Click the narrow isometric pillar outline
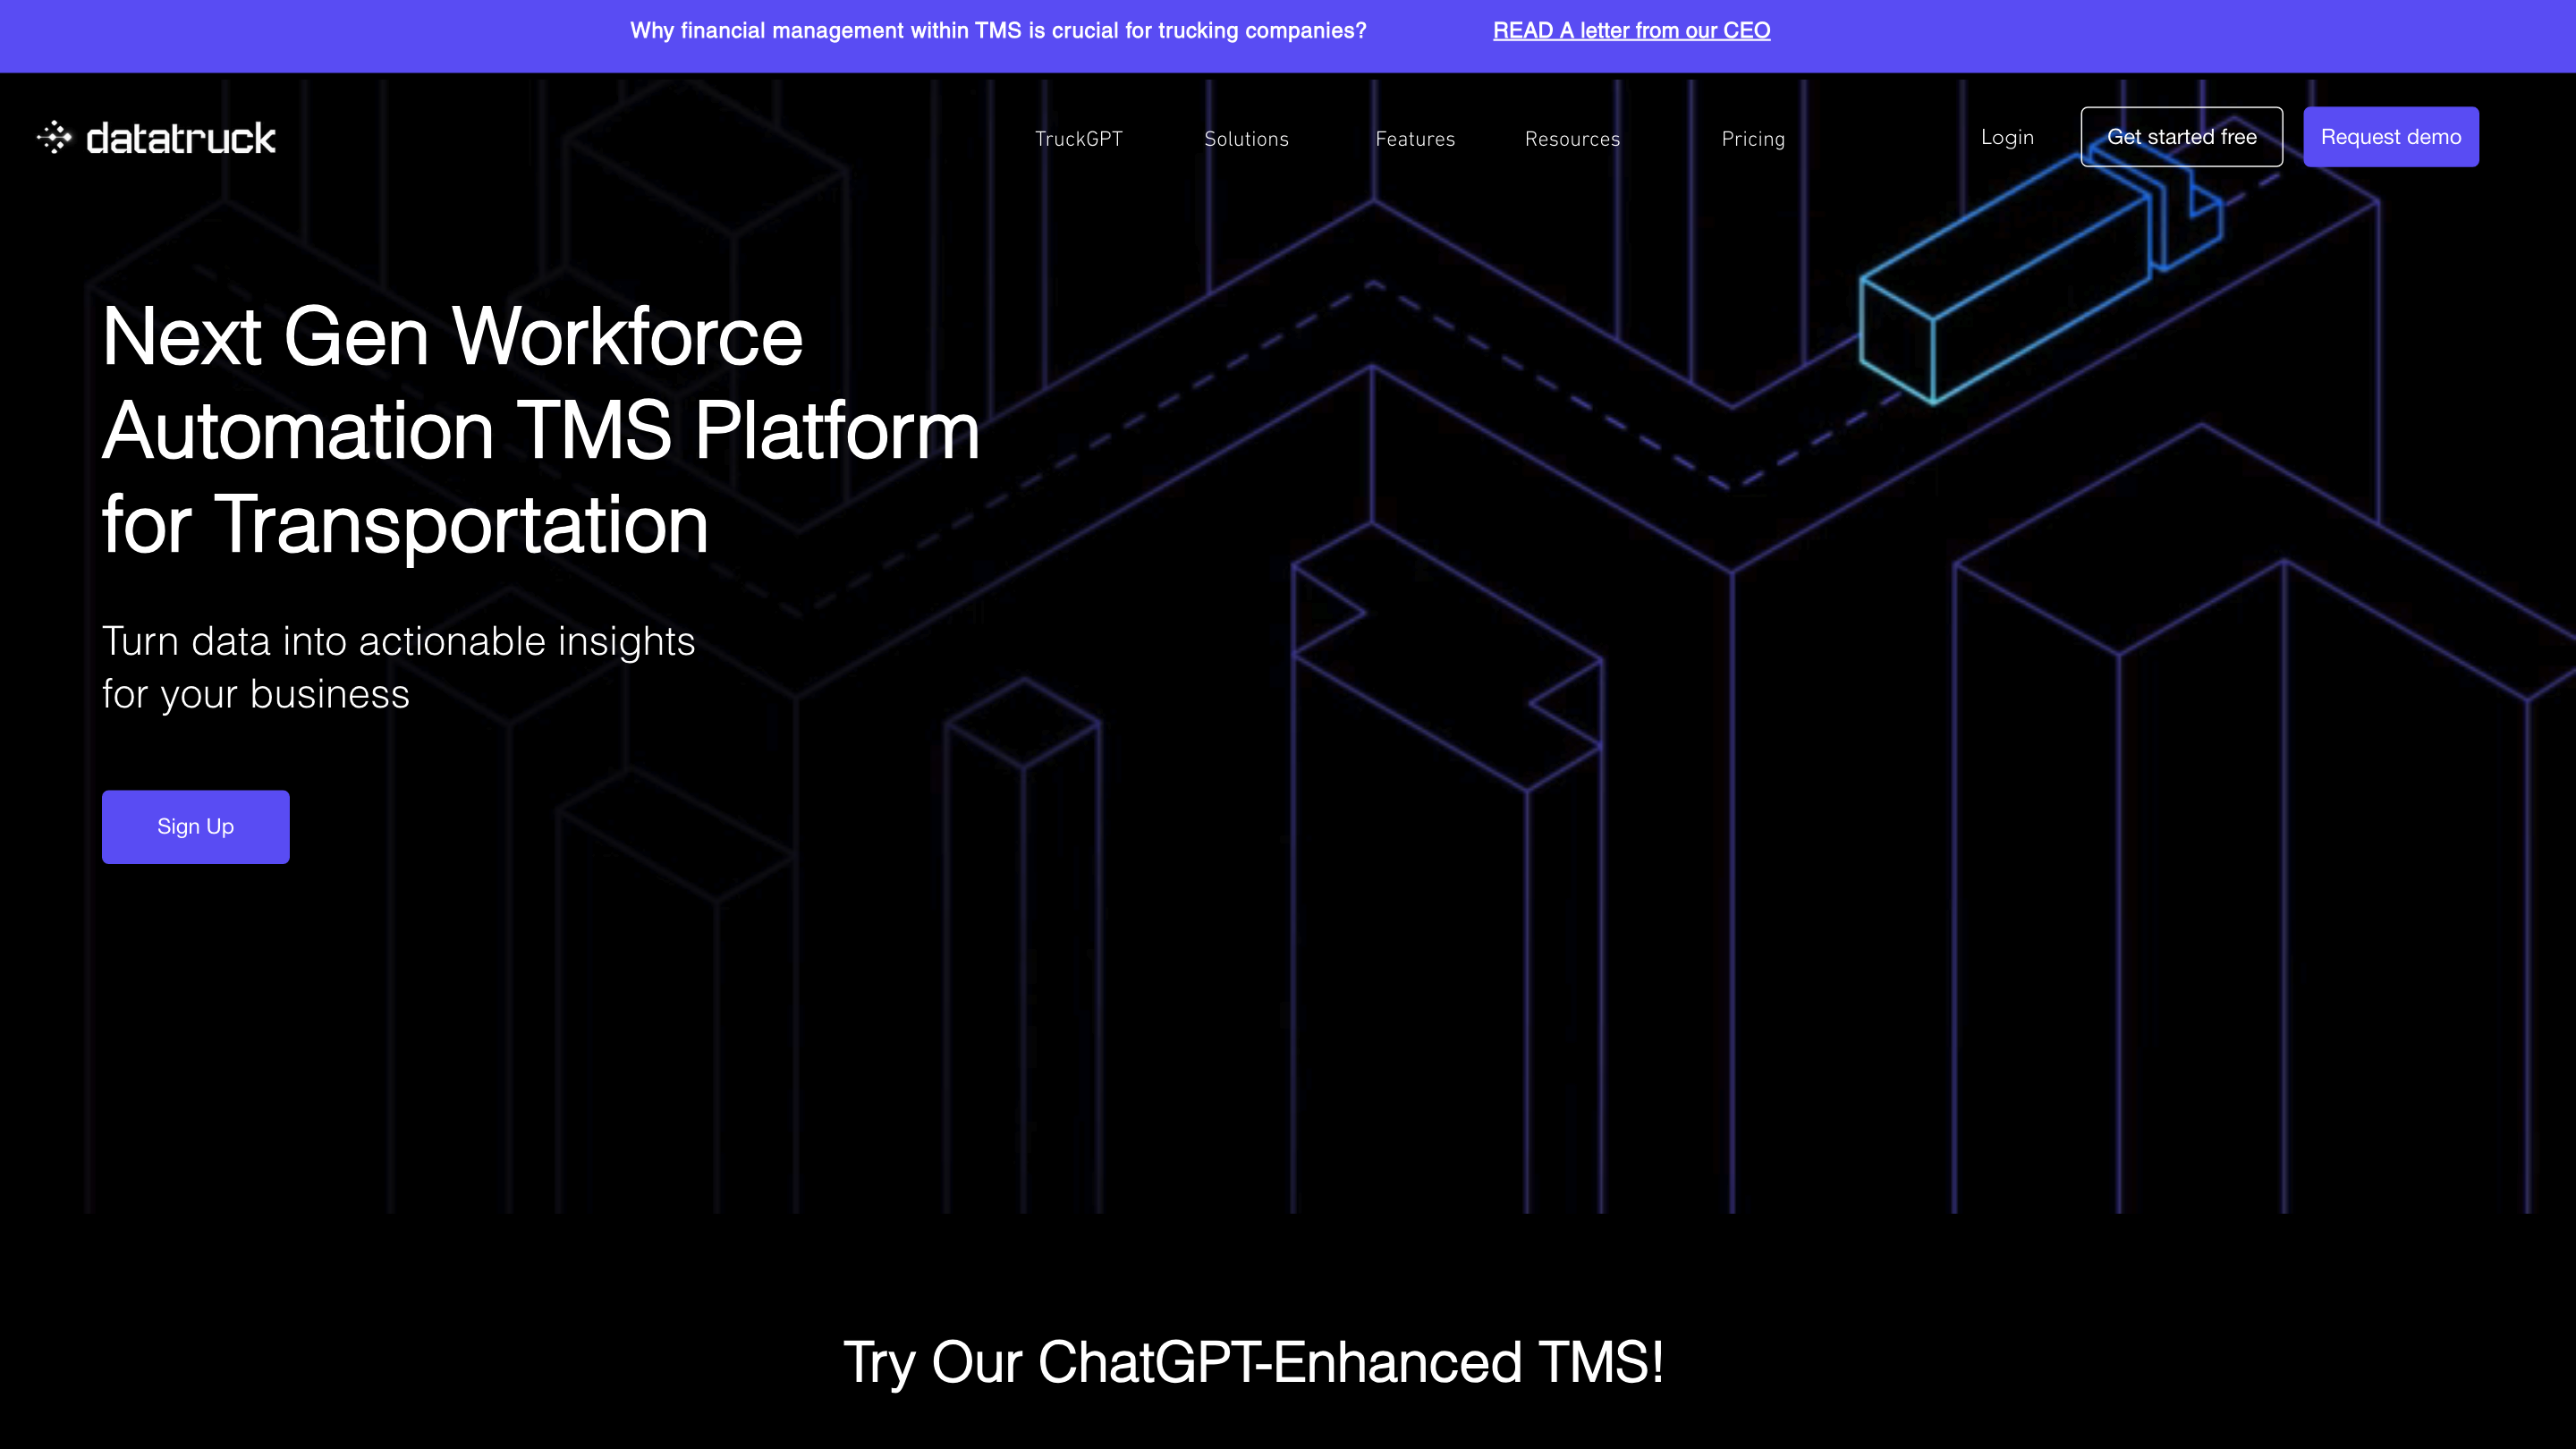Image resolution: width=2576 pixels, height=1449 pixels. click(1022, 900)
